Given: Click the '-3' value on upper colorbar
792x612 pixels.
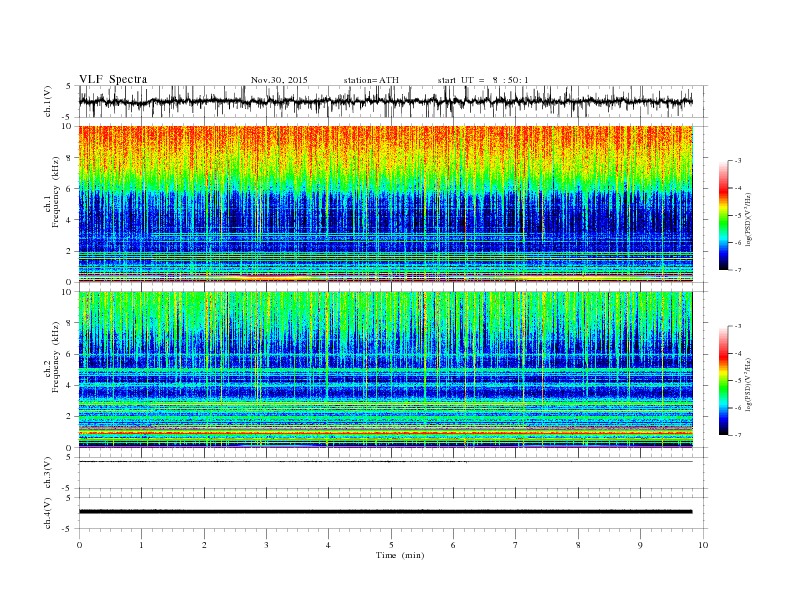Looking at the screenshot, I should tap(738, 161).
